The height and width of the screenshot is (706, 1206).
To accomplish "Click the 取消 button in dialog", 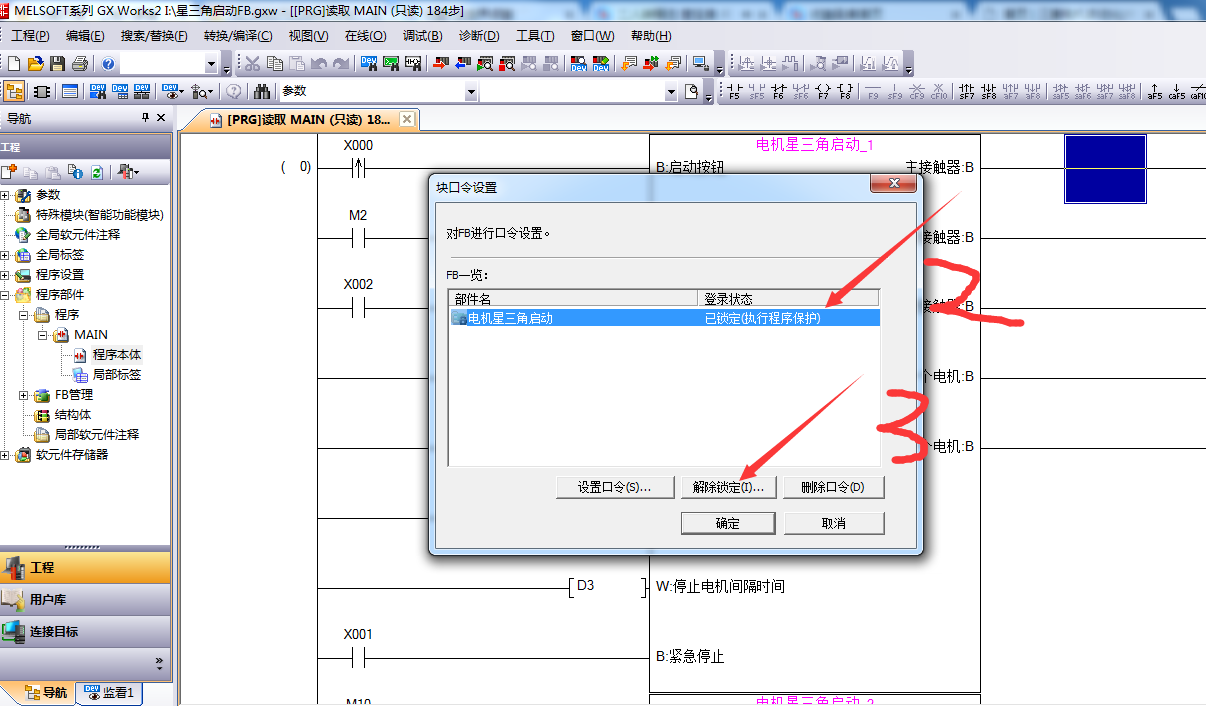I will (833, 523).
